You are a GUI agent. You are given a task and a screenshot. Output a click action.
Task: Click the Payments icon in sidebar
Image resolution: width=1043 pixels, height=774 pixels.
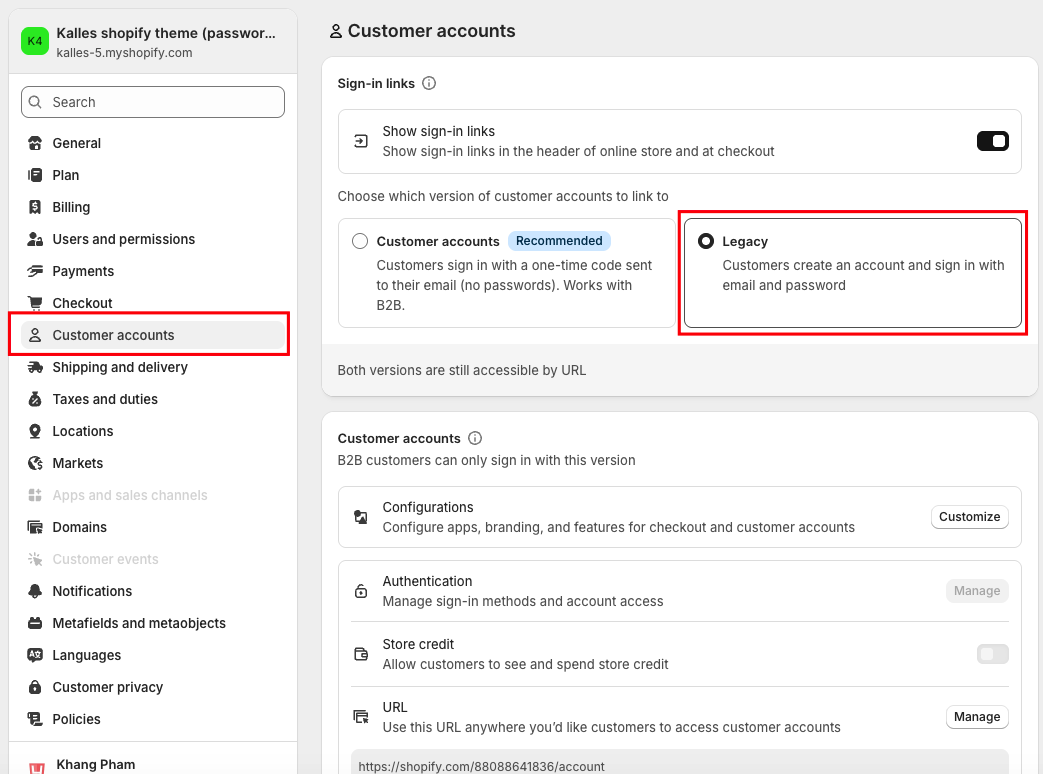pos(35,271)
